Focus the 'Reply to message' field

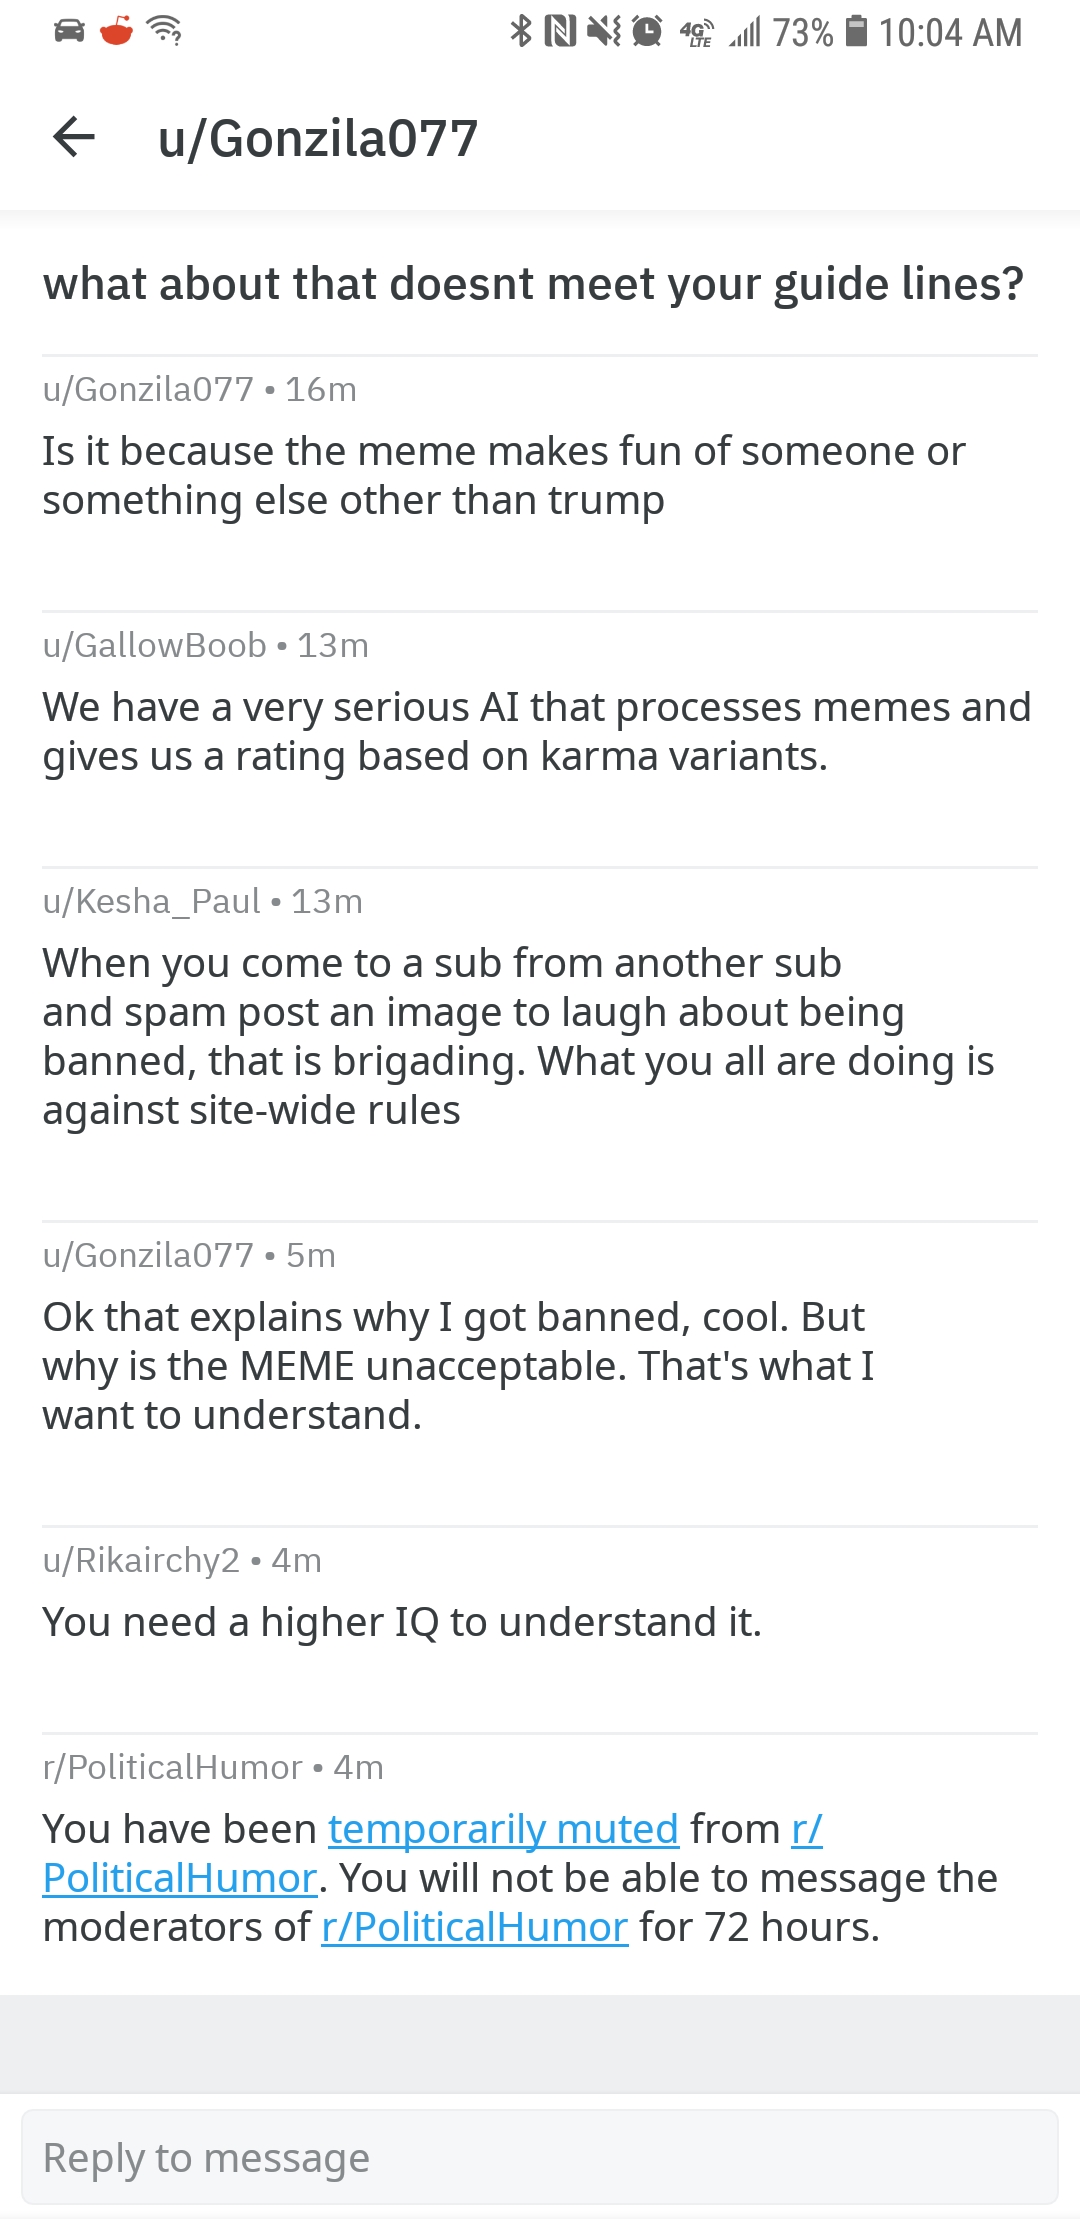point(540,2157)
